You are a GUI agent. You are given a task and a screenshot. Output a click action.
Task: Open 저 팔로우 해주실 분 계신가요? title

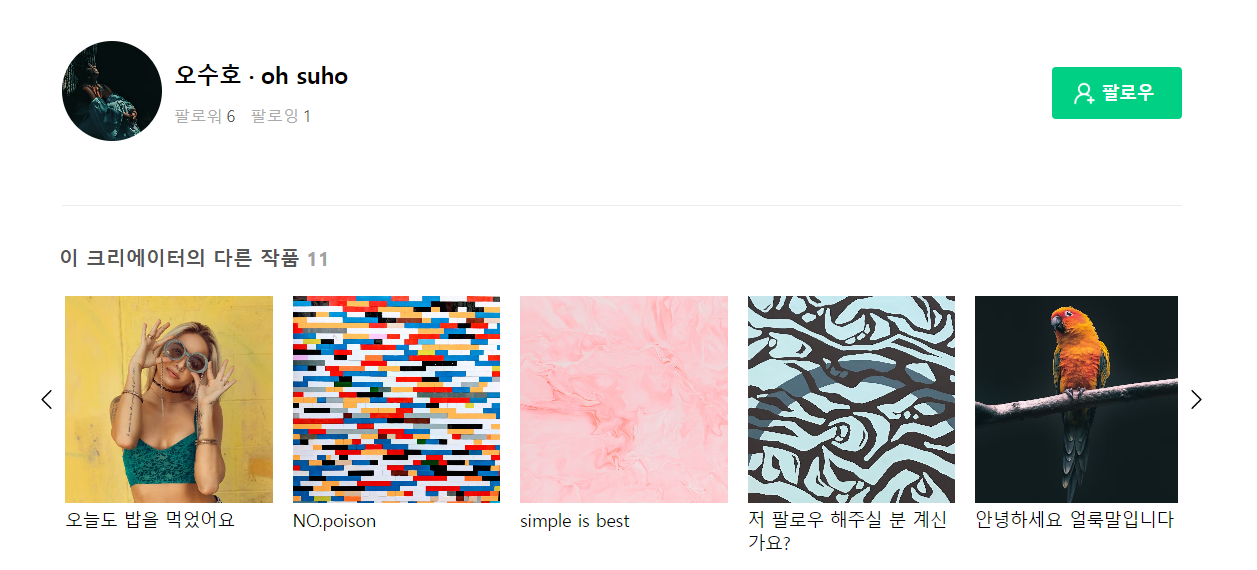click(x=848, y=531)
